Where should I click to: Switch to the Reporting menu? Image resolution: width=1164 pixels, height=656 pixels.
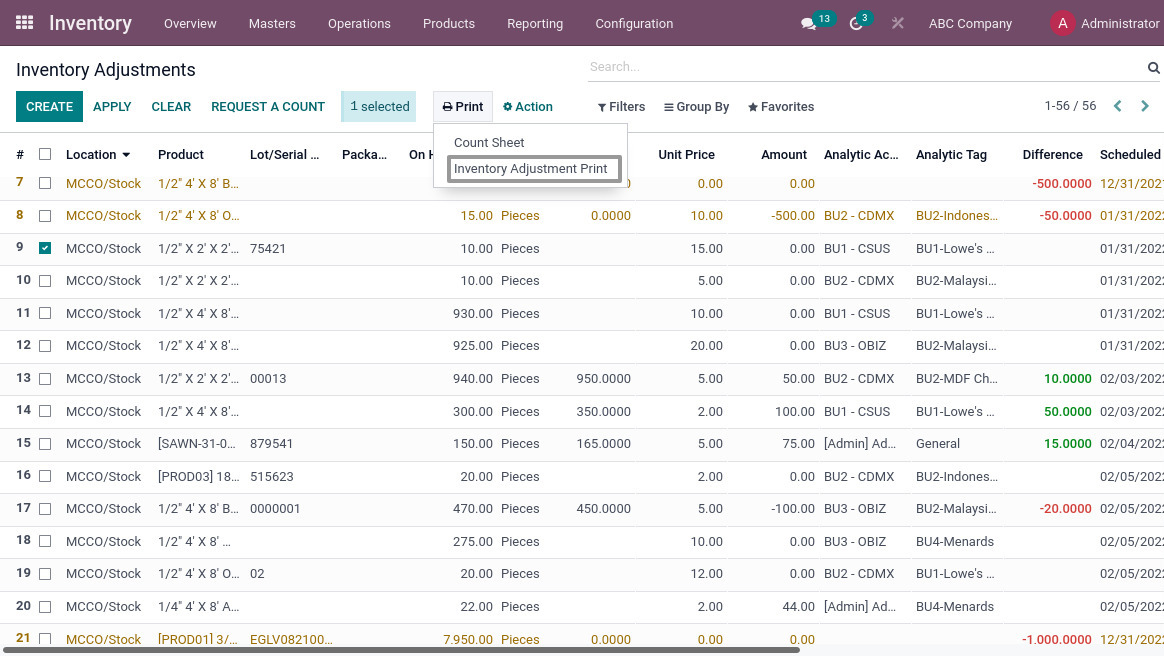point(535,23)
